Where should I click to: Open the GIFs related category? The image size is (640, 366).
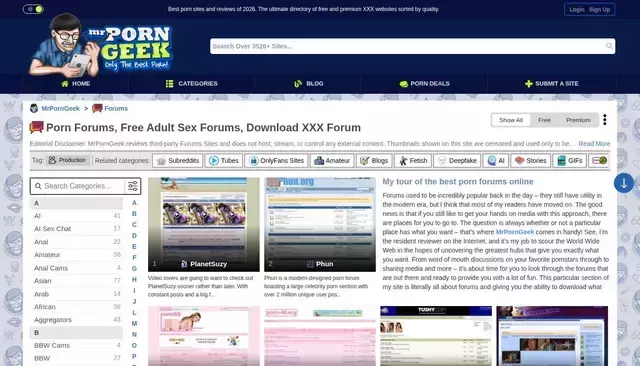click(x=570, y=161)
